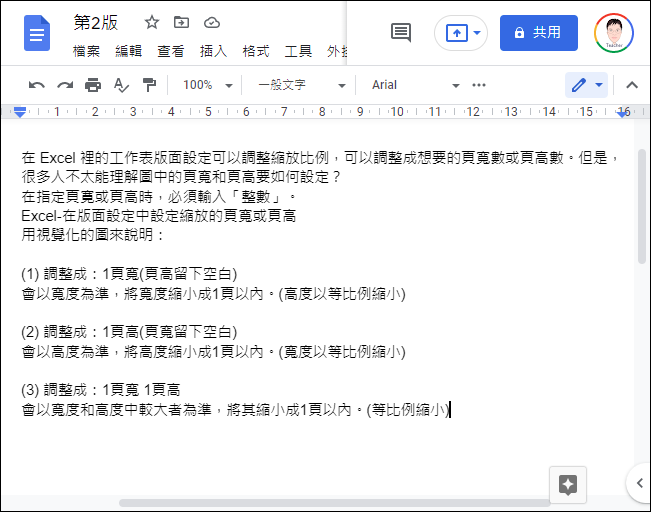Screen dimensions: 651x512
Task: Open the 編輯 menu
Action: pyautogui.click(x=128, y=51)
